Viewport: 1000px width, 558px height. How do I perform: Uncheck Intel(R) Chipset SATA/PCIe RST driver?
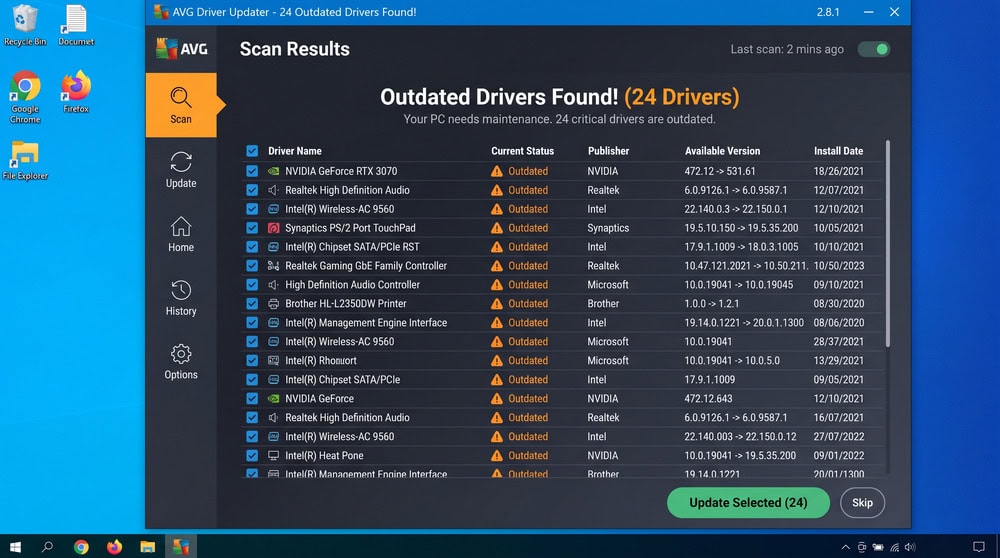point(252,247)
